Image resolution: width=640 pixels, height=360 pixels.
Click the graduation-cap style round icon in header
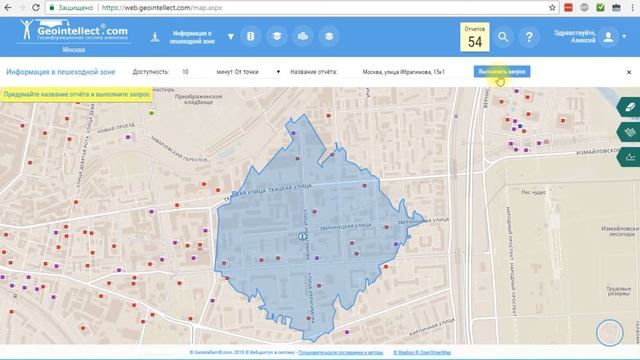click(x=277, y=36)
